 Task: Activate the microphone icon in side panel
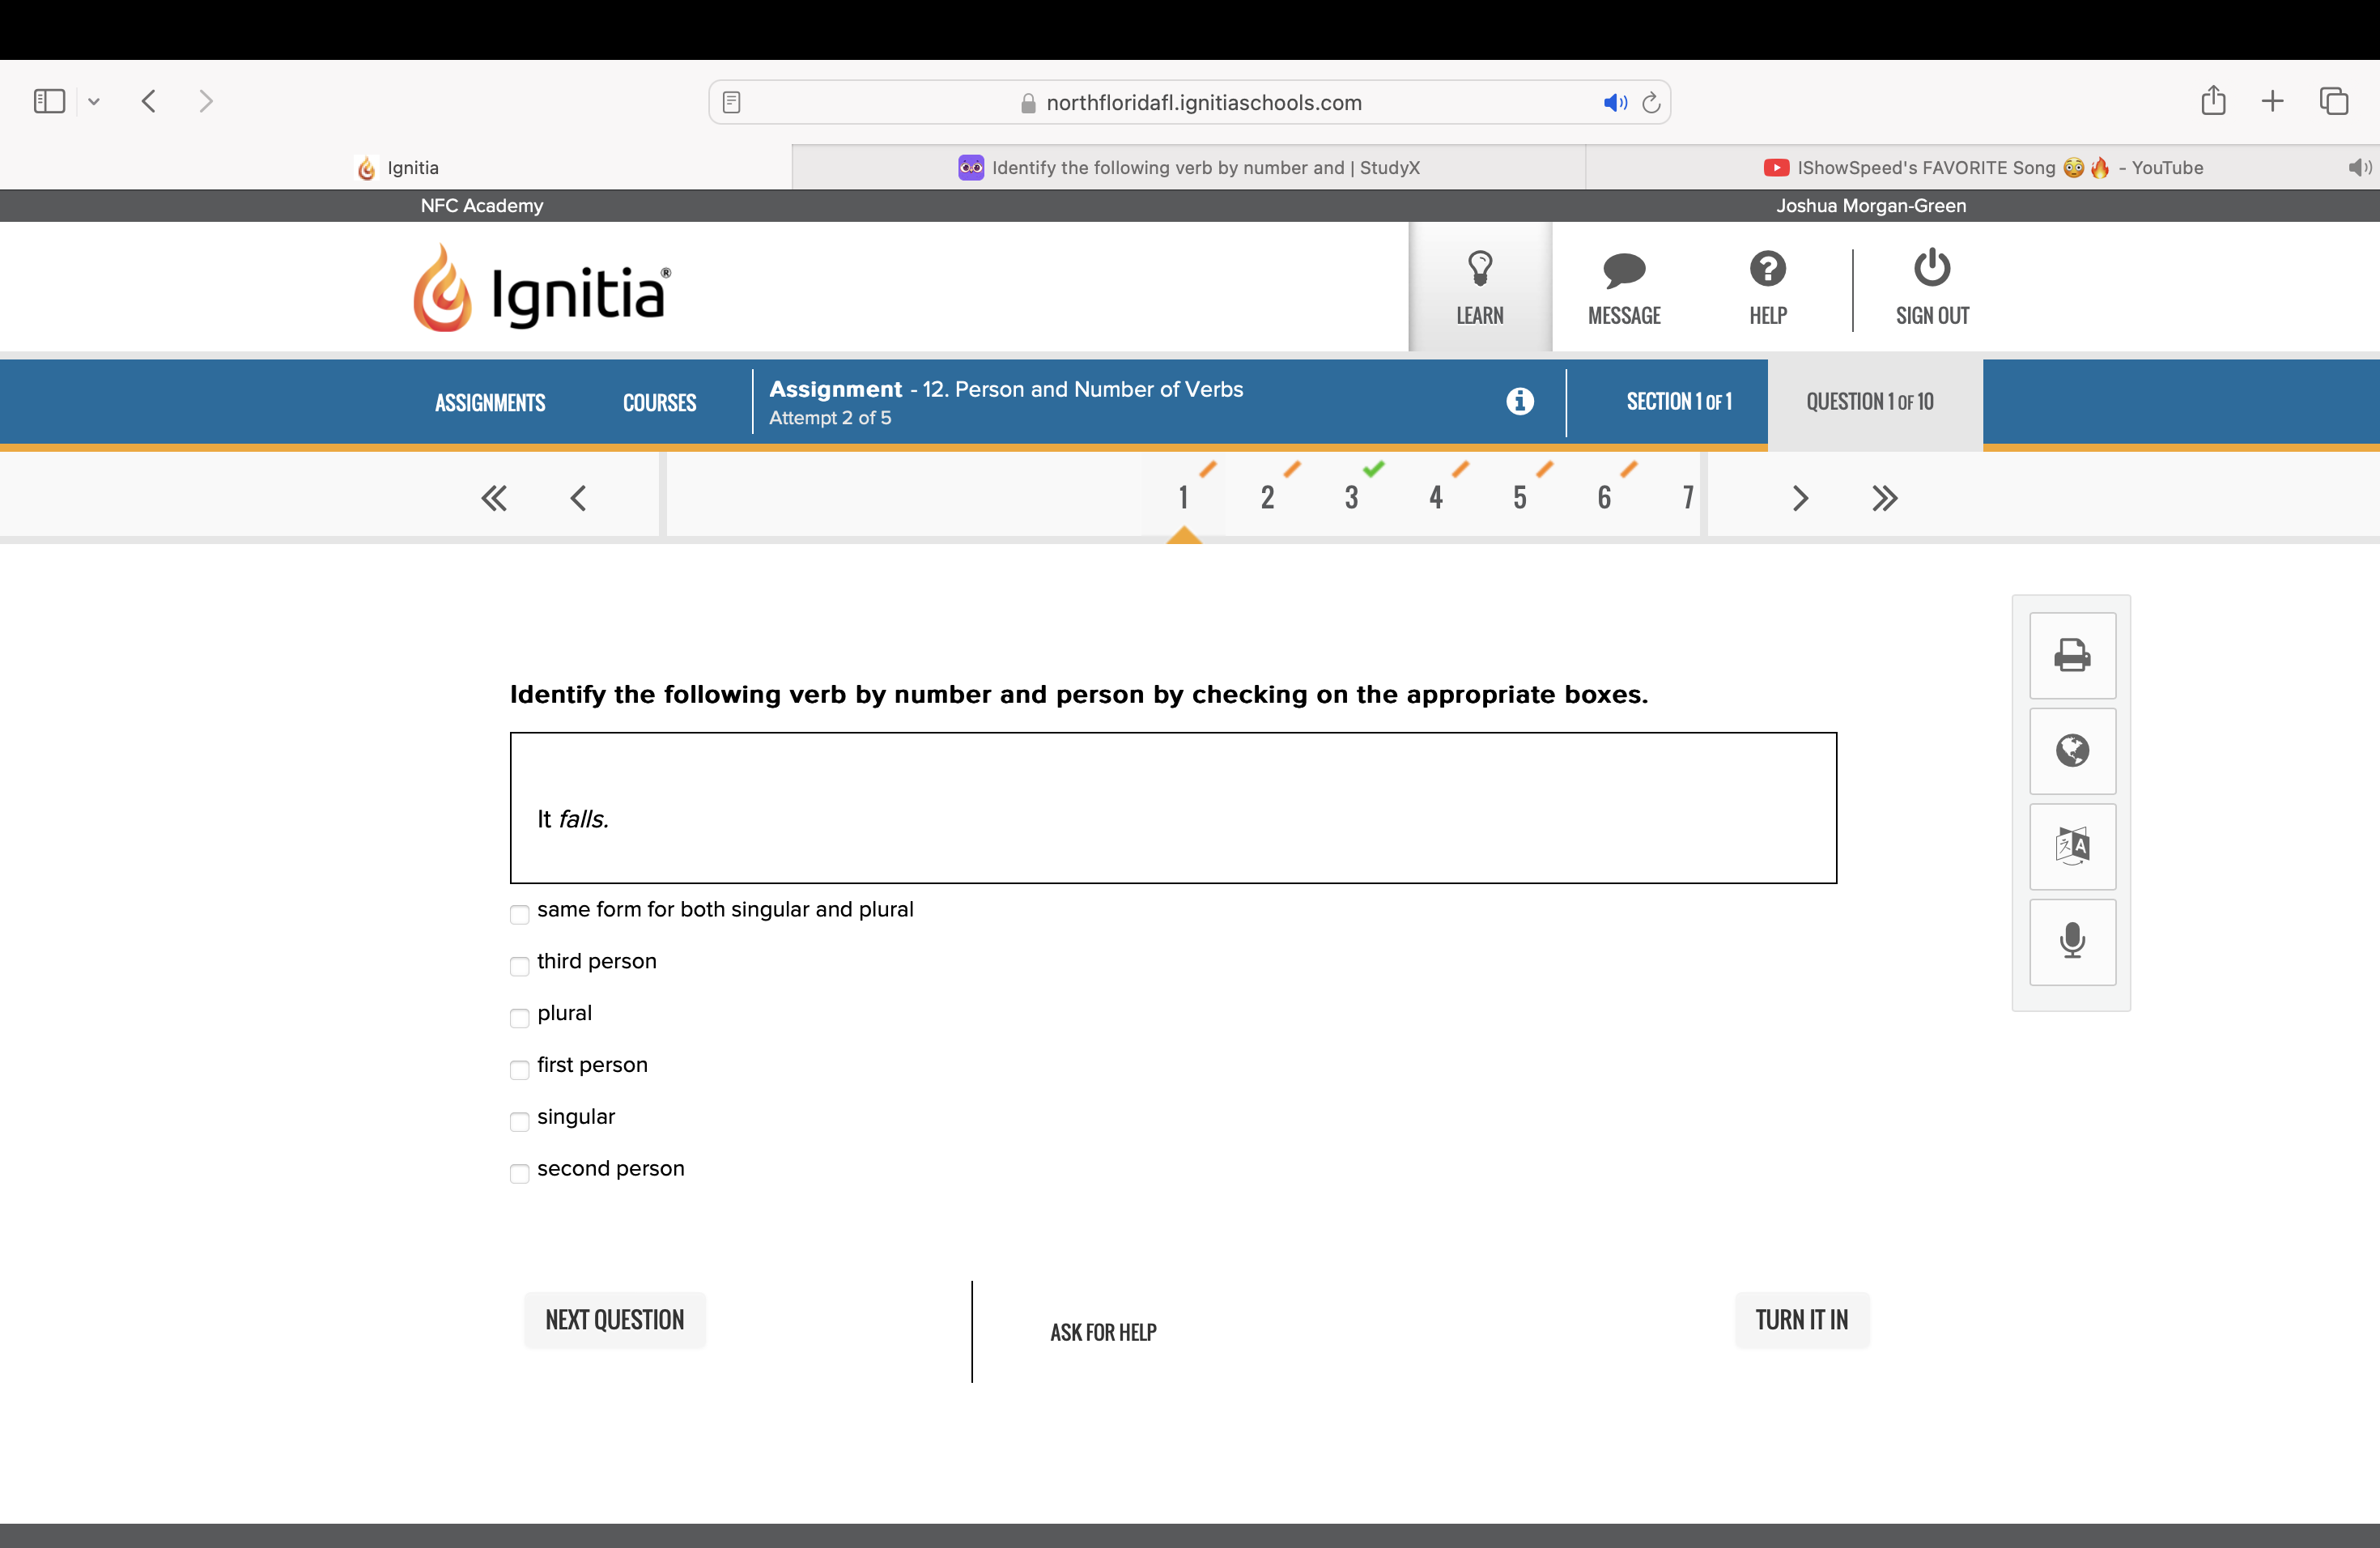point(2072,941)
